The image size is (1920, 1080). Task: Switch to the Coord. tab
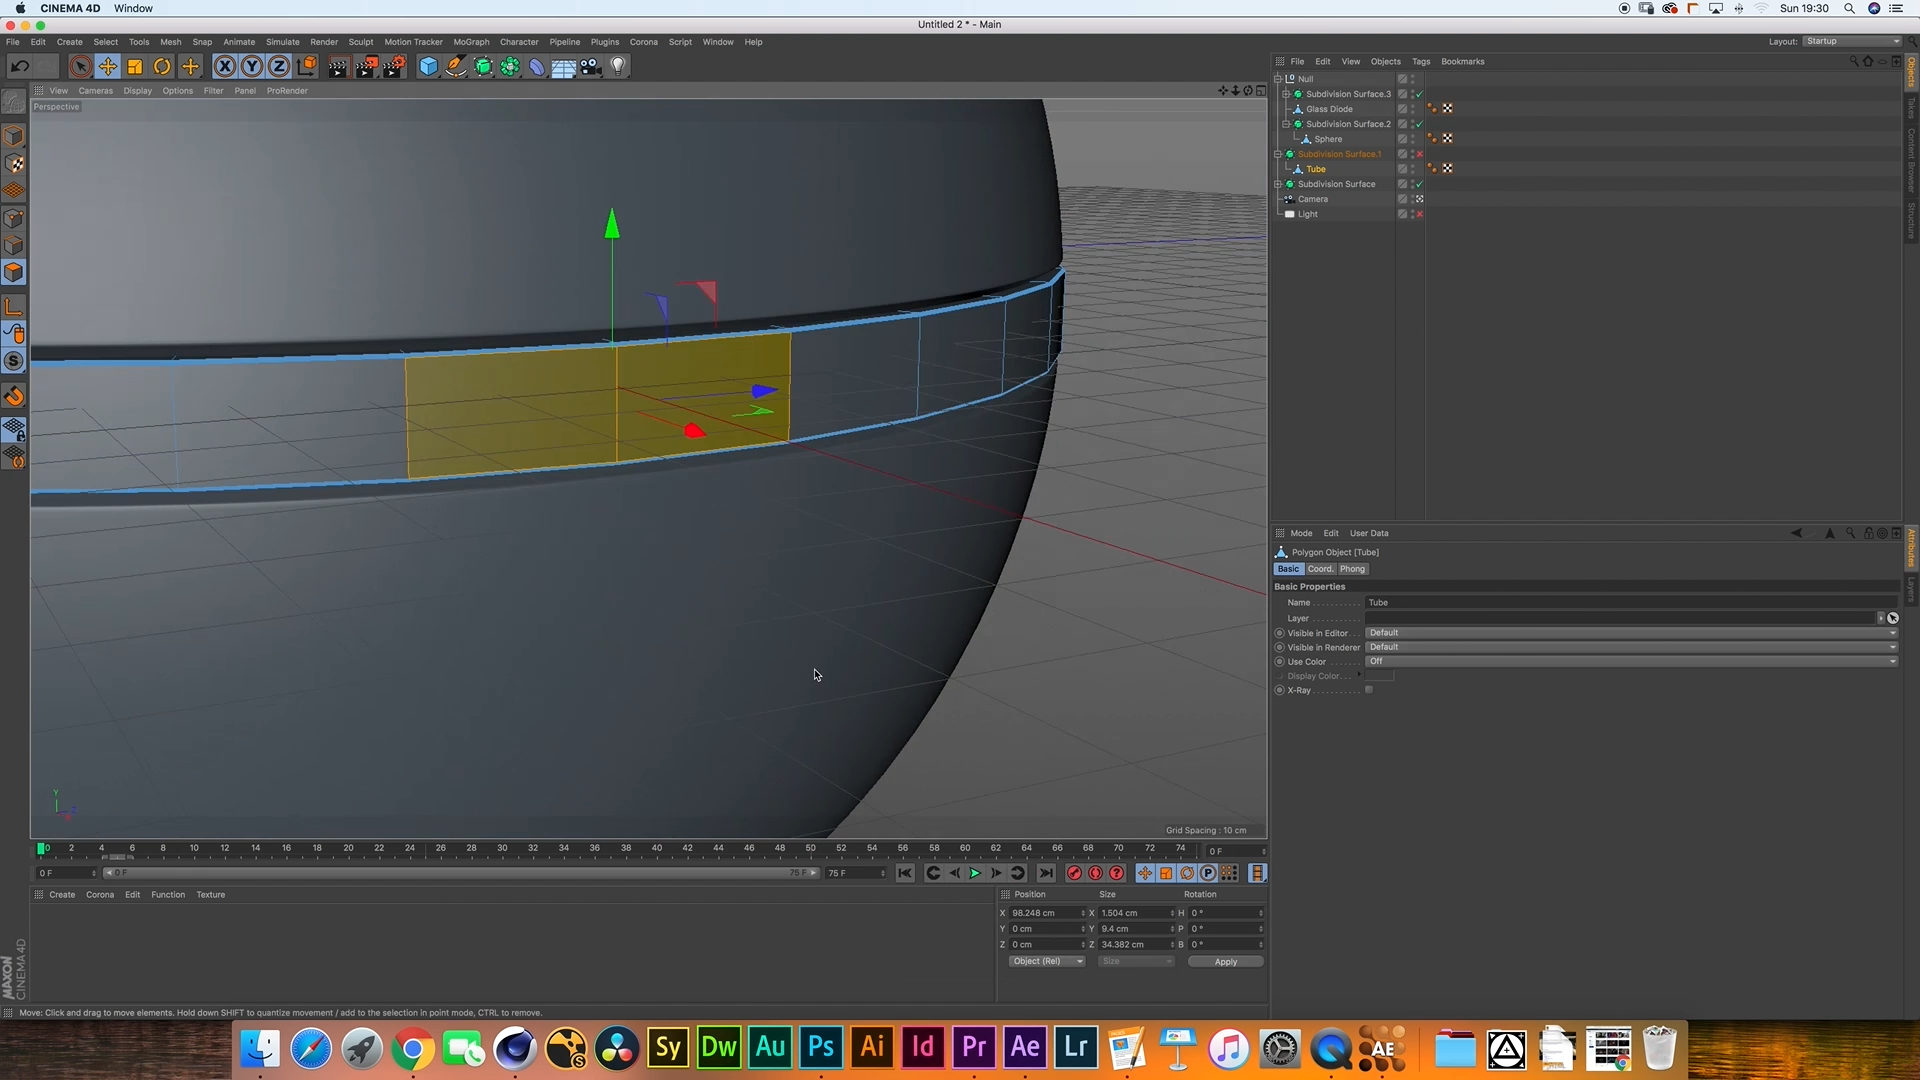(1320, 569)
